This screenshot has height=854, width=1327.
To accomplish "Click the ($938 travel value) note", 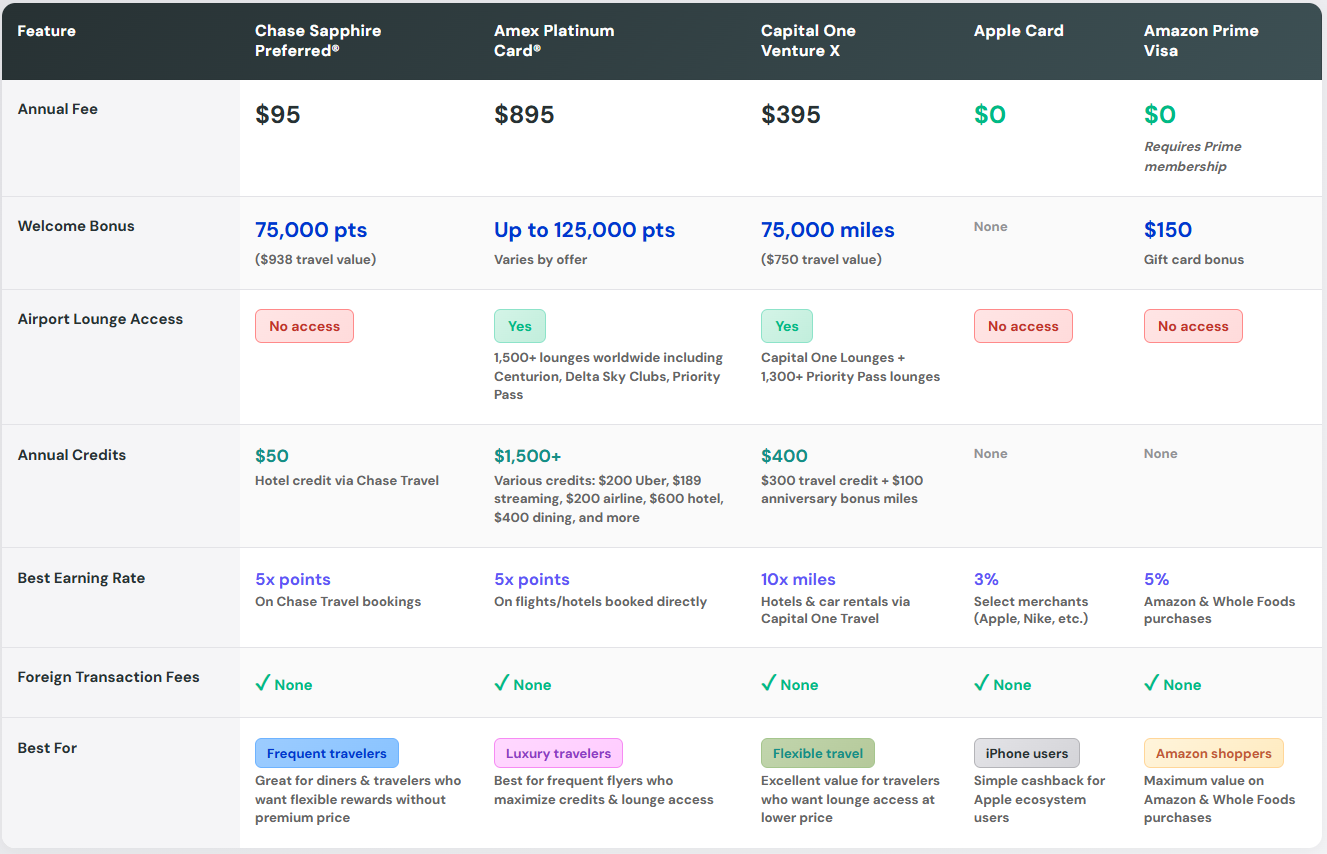I will click(315, 259).
